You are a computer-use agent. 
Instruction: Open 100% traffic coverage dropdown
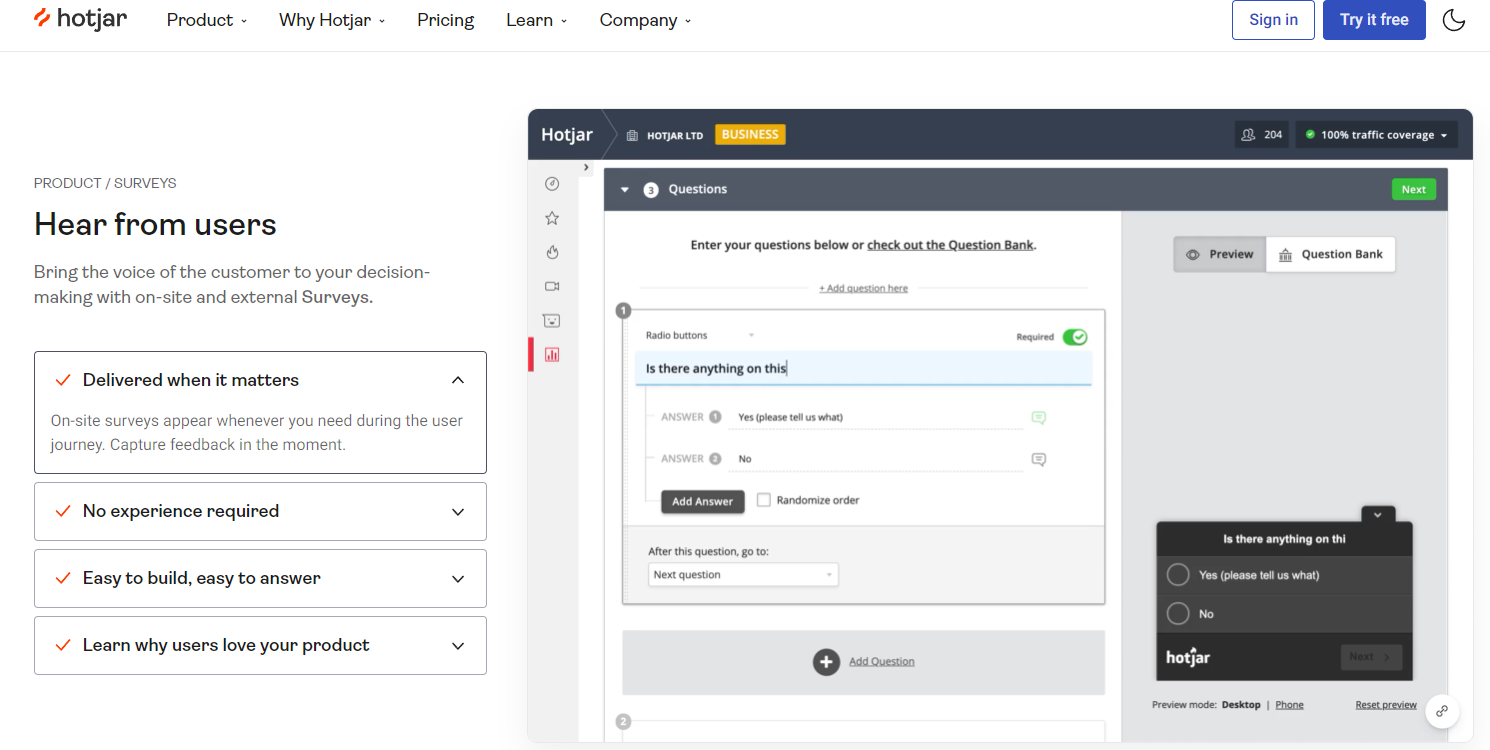1376,135
